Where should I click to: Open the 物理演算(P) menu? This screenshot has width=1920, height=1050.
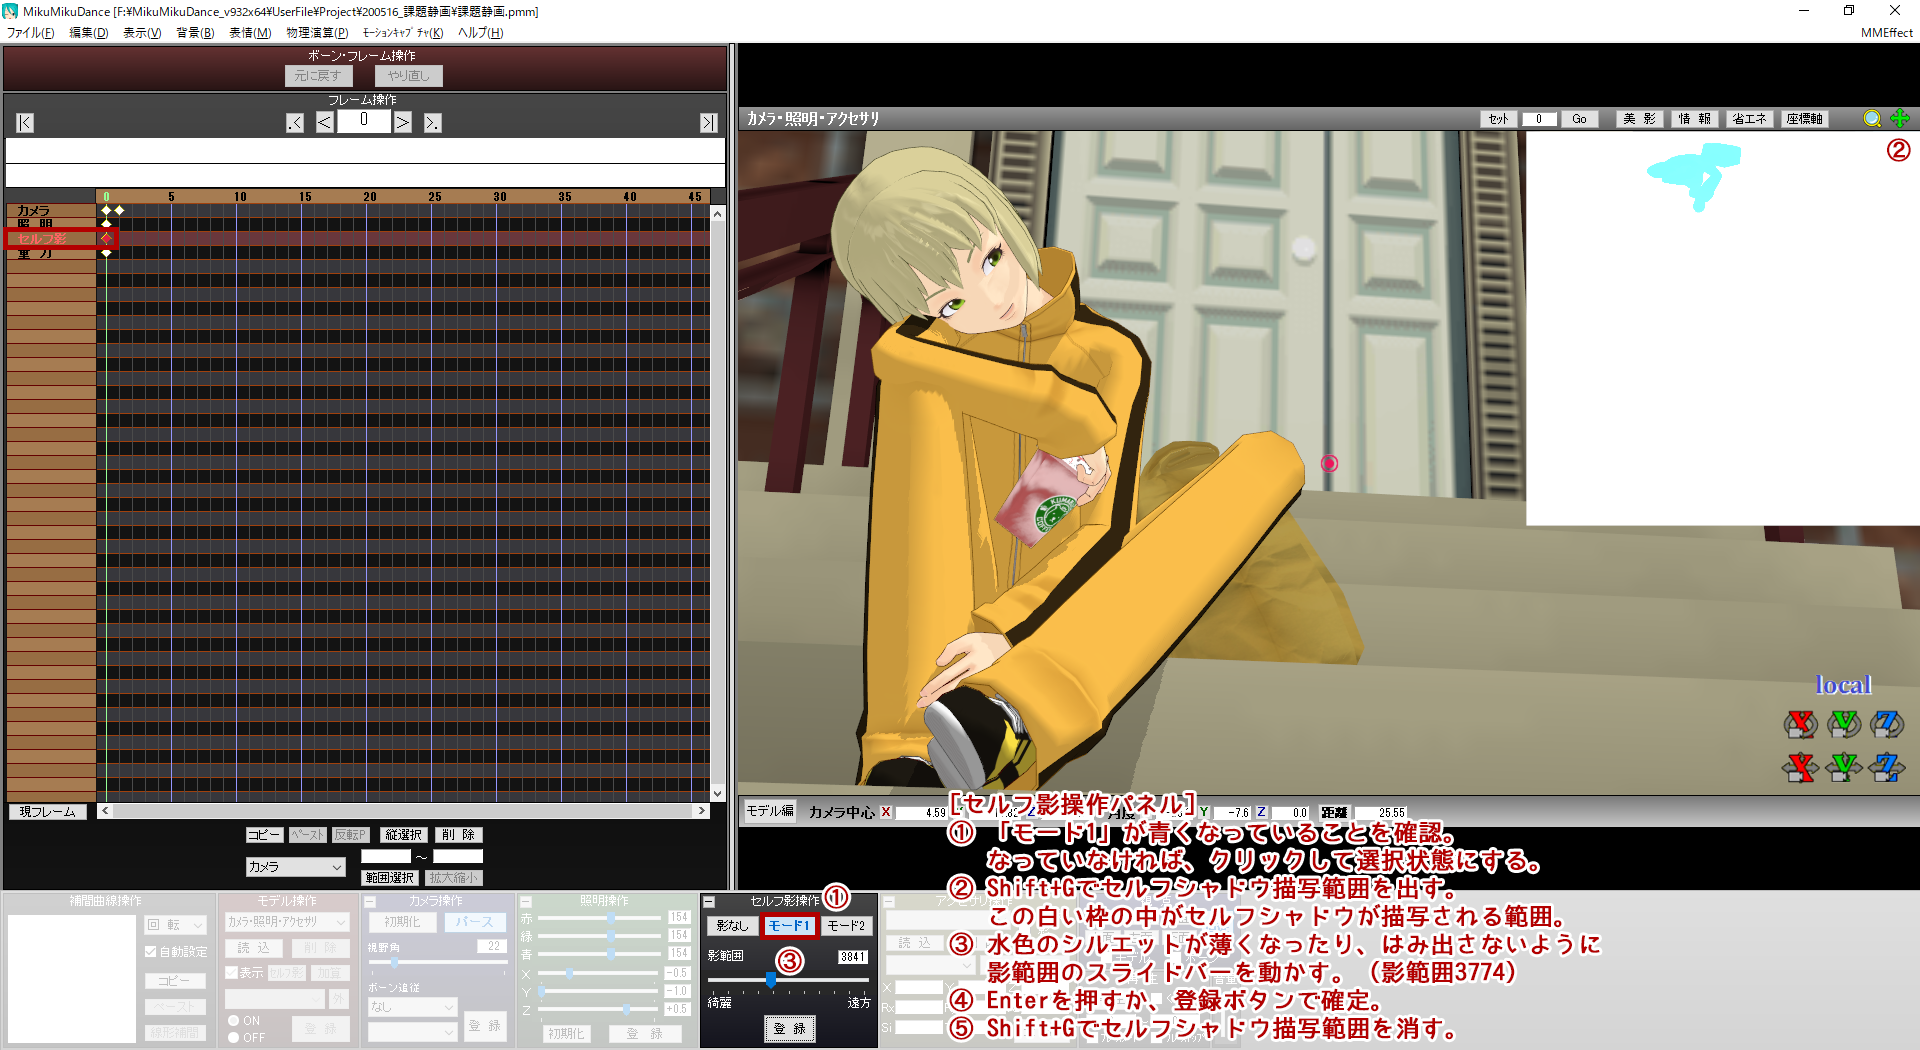coord(317,33)
